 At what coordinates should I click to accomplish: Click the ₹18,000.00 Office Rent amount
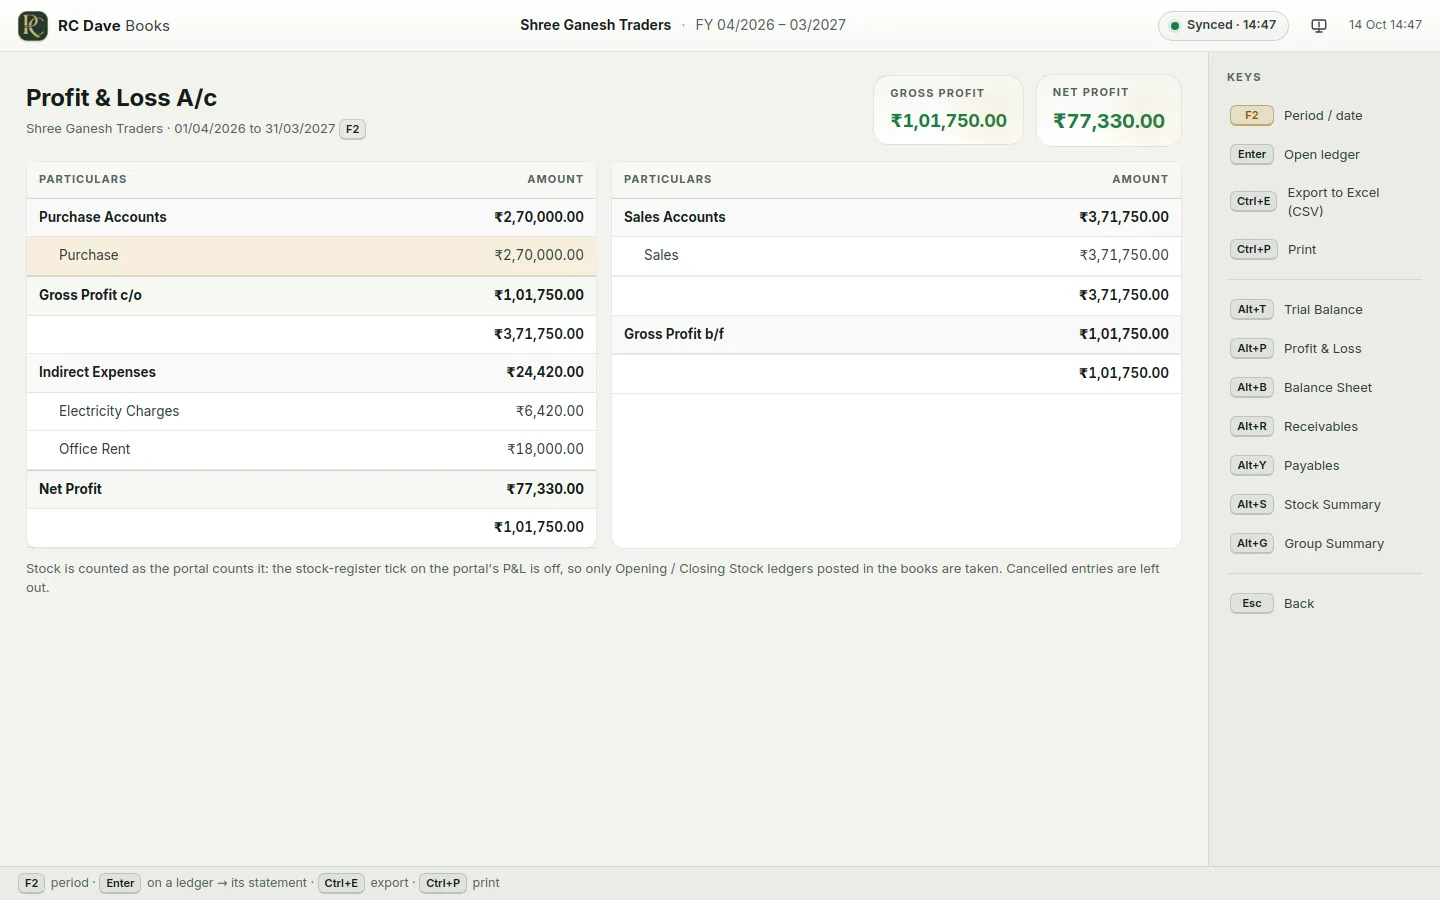[x=545, y=449]
